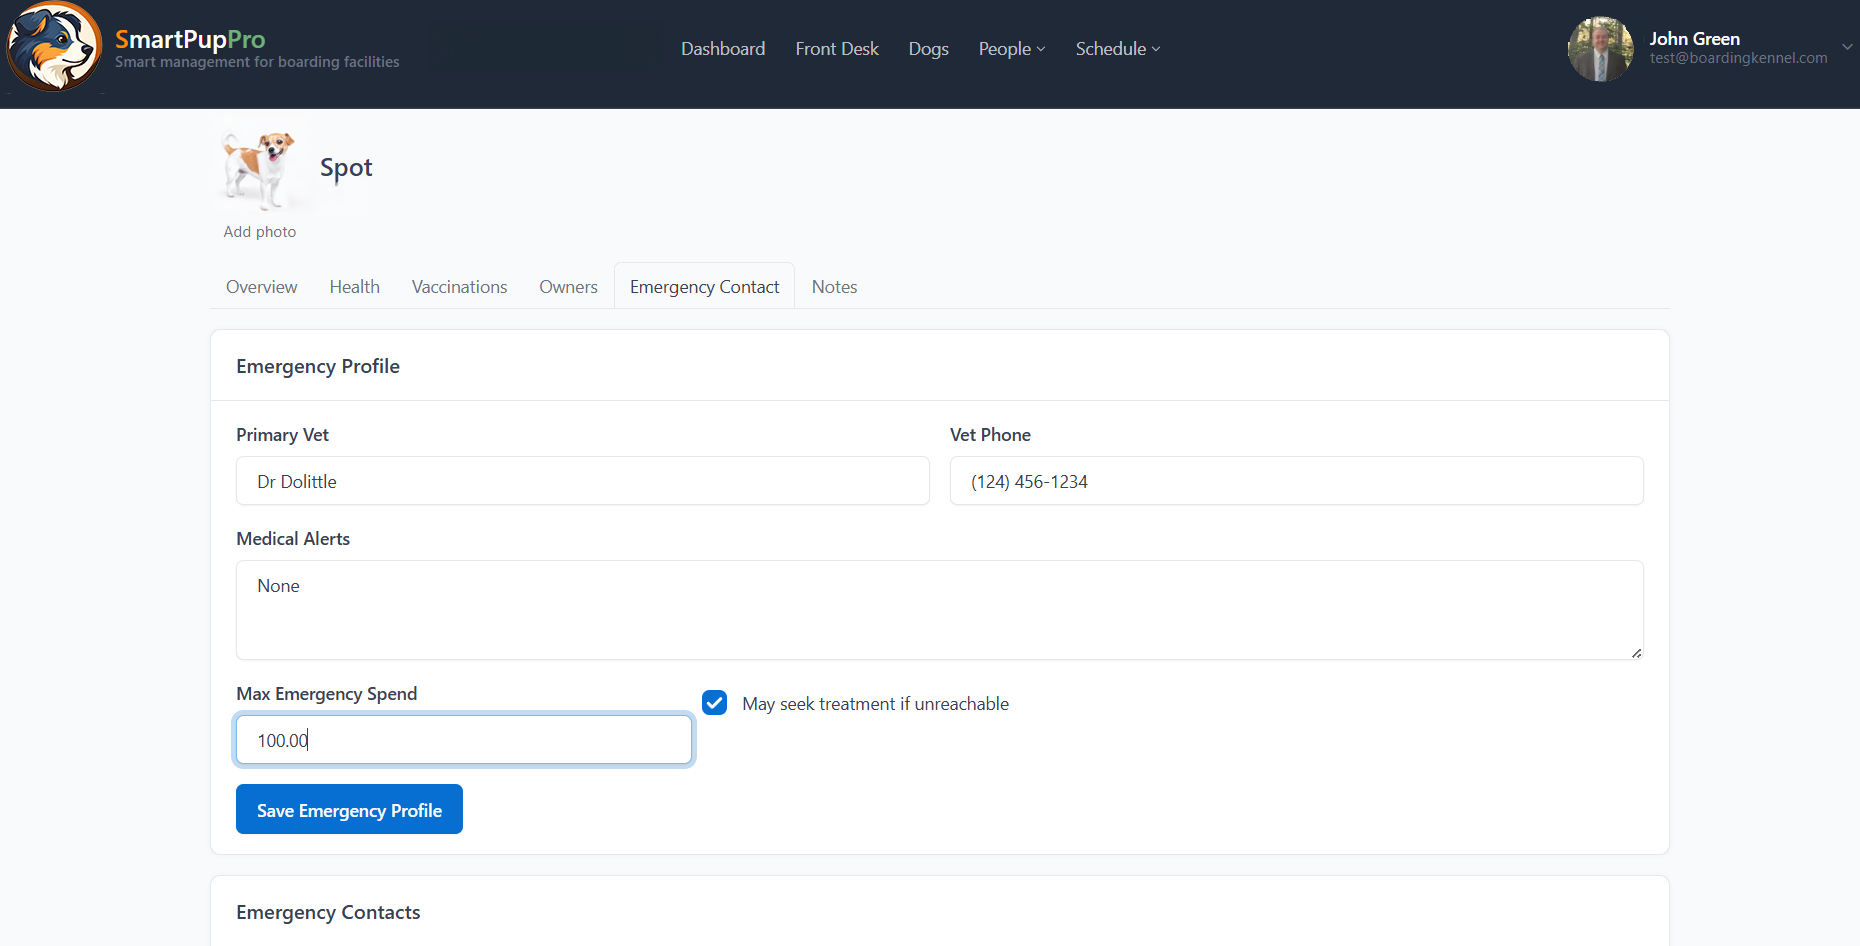The image size is (1860, 946).
Task: Navigate to Dogs in top menu
Action: (x=928, y=49)
